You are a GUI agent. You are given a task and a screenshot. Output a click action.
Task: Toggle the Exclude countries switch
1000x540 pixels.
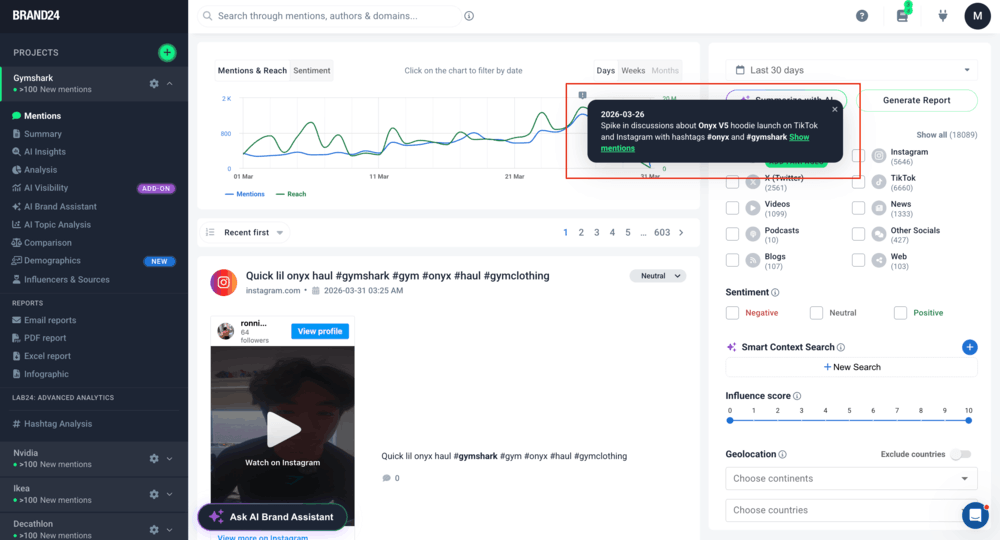point(961,455)
